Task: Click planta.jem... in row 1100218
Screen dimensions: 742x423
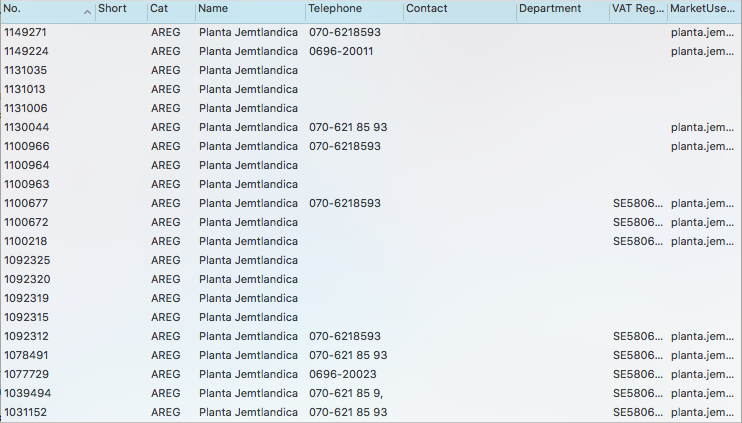Action: click(x=702, y=241)
